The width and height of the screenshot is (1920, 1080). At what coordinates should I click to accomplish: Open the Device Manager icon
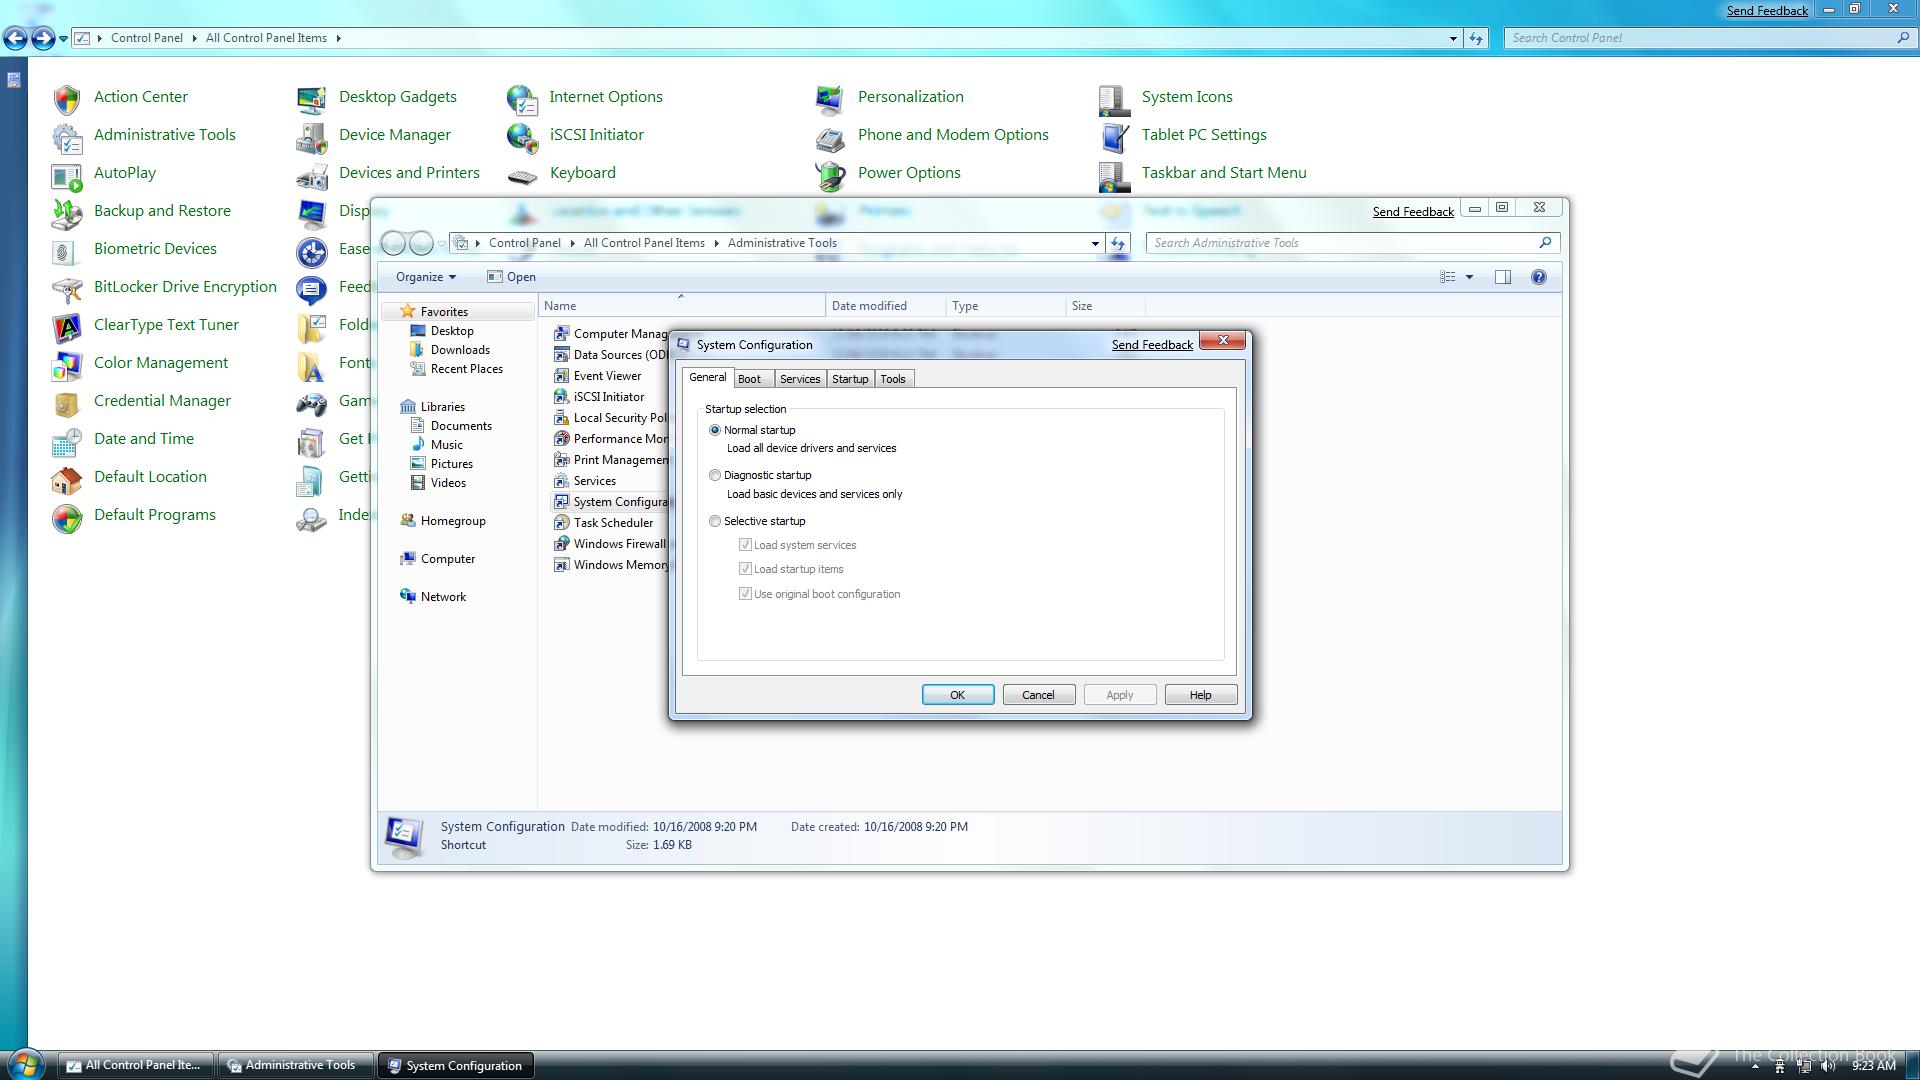[312, 136]
